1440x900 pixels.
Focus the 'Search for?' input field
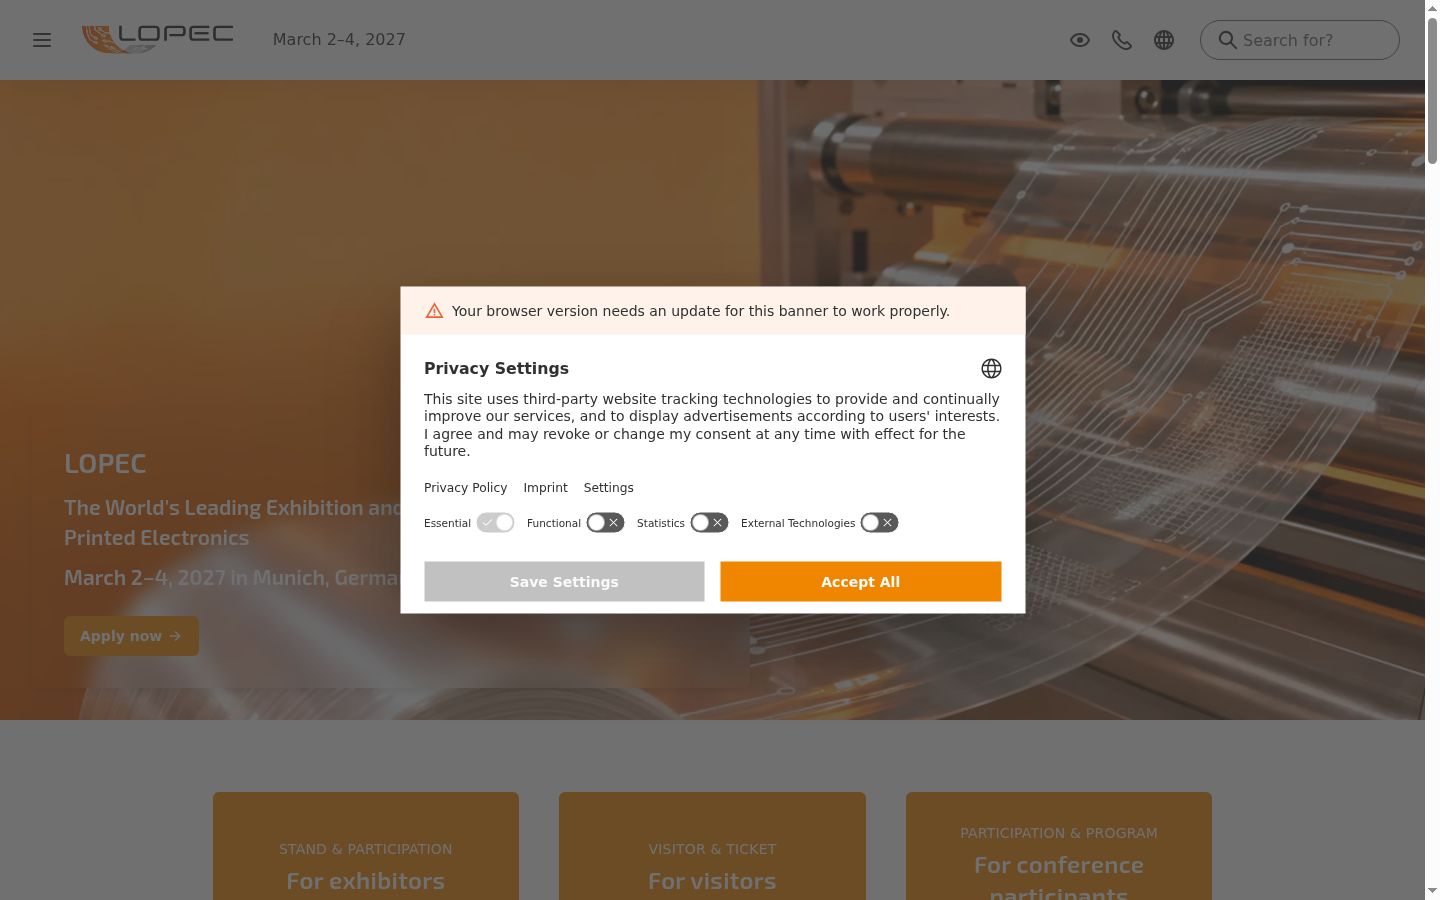pyautogui.click(x=1300, y=40)
